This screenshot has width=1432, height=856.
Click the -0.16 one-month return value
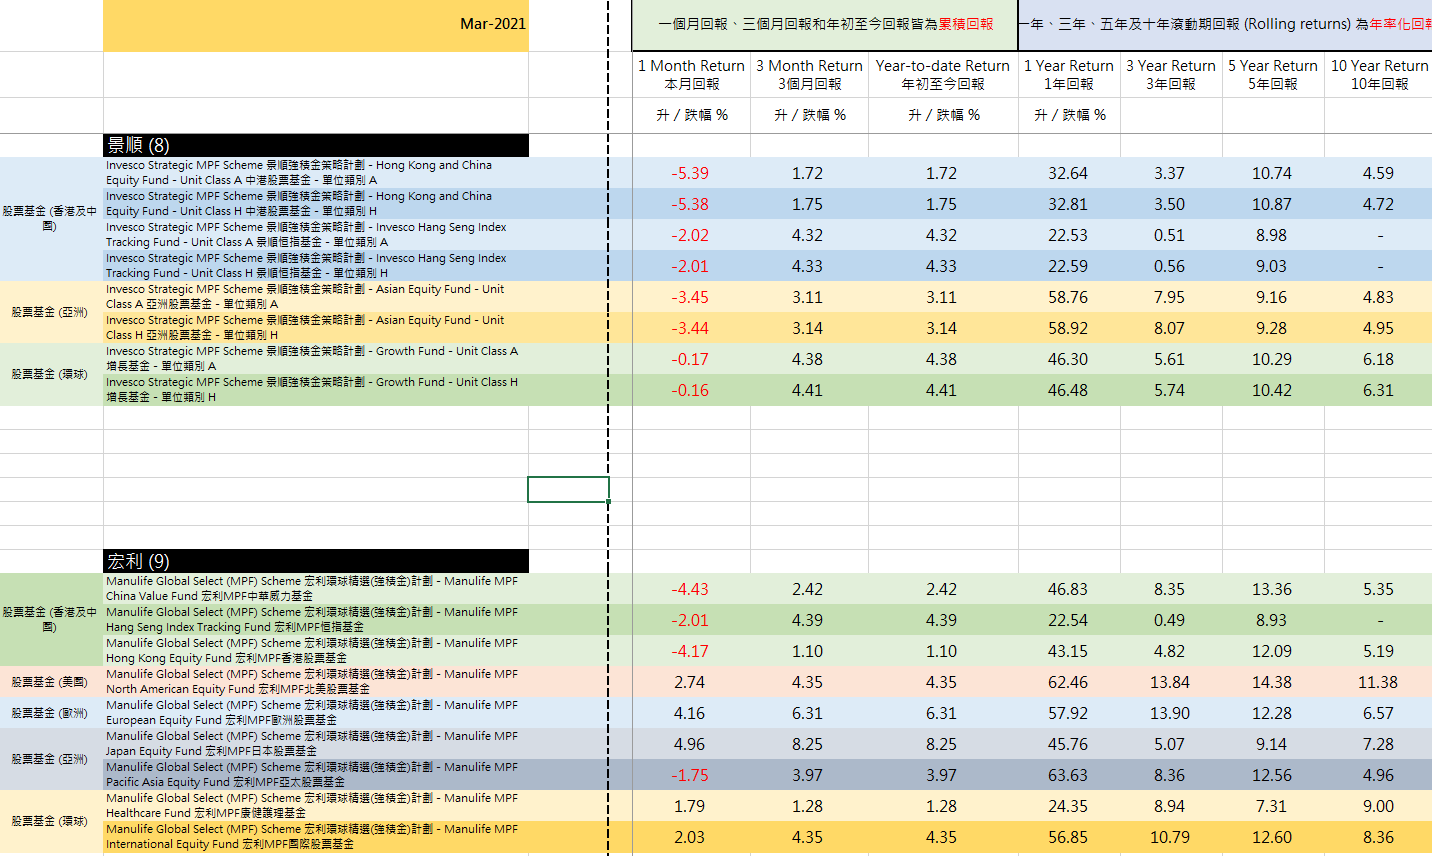(x=690, y=390)
